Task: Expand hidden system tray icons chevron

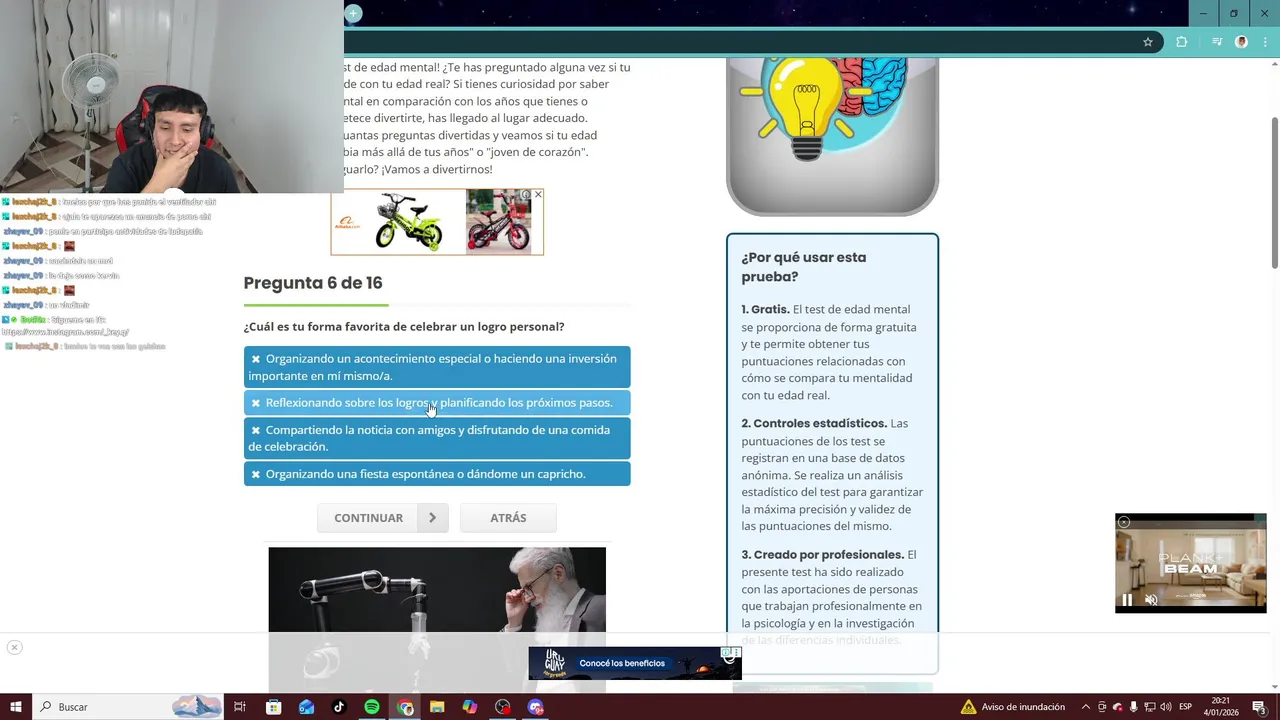Action: click(1086, 707)
